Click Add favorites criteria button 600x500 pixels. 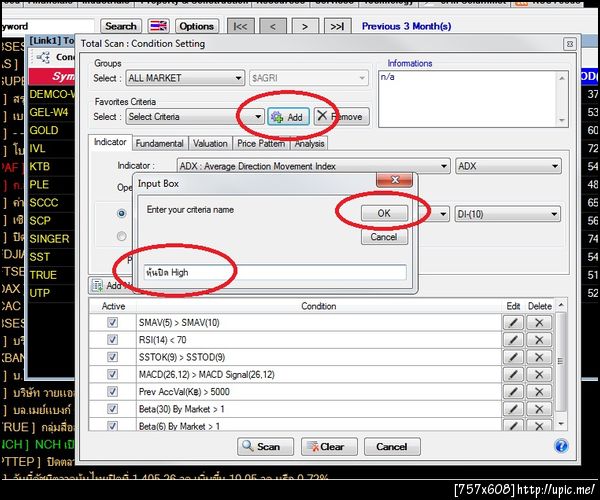[288, 117]
